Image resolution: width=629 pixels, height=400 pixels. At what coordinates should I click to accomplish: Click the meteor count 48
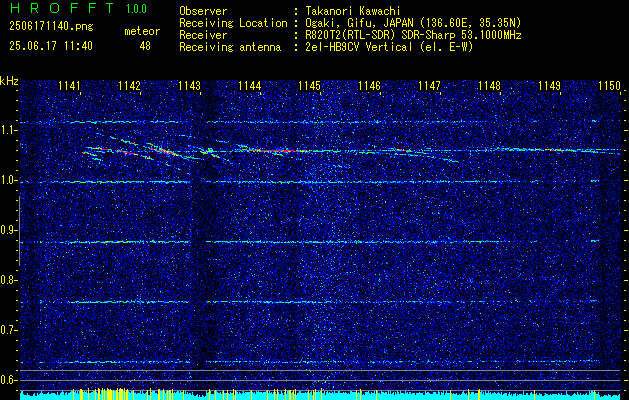point(145,46)
